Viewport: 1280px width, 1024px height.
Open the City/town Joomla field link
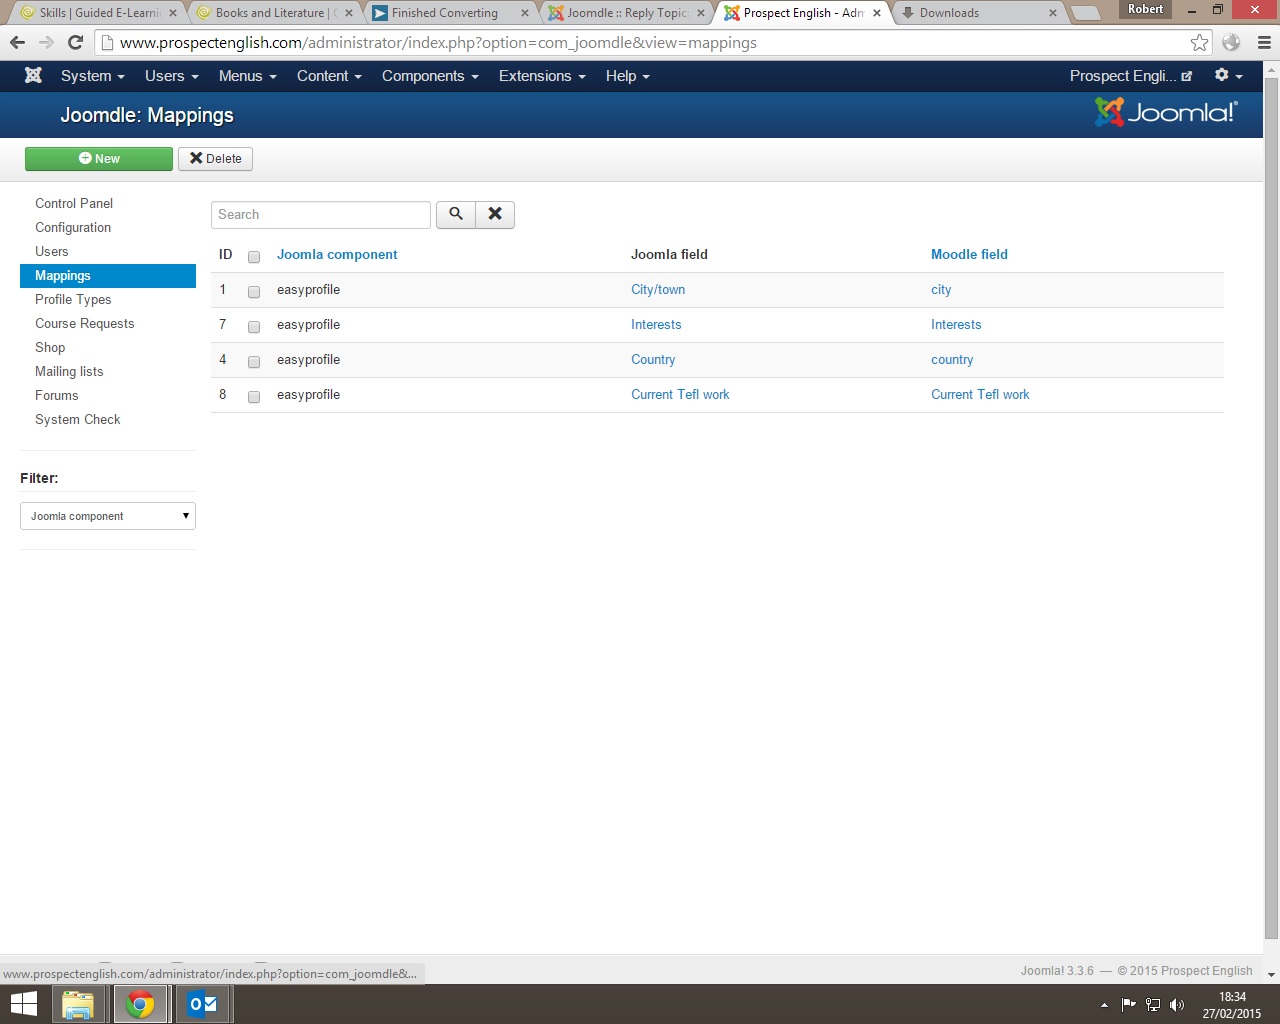(658, 289)
